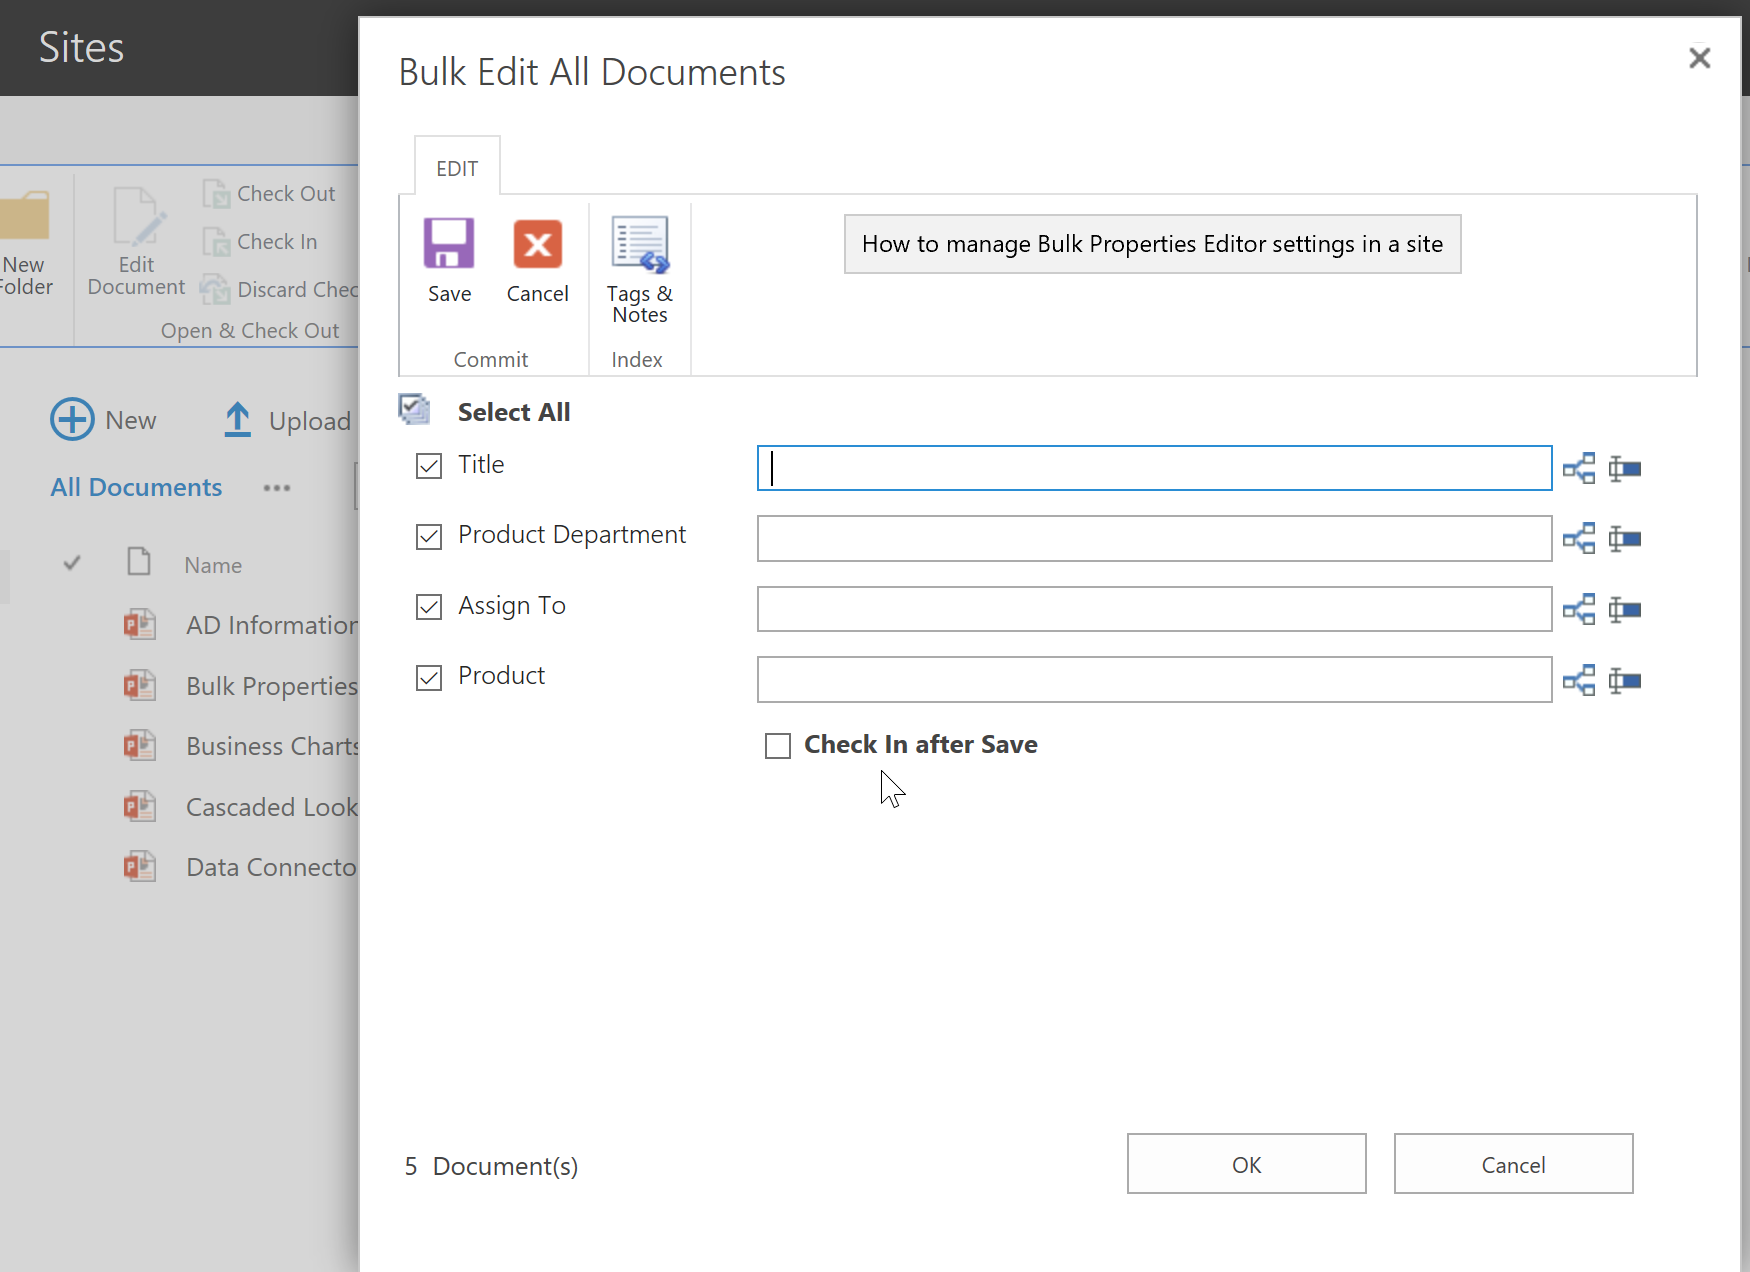Uncheck the Product Department checkbox
Screen dimensions: 1750x1272
[429, 537]
